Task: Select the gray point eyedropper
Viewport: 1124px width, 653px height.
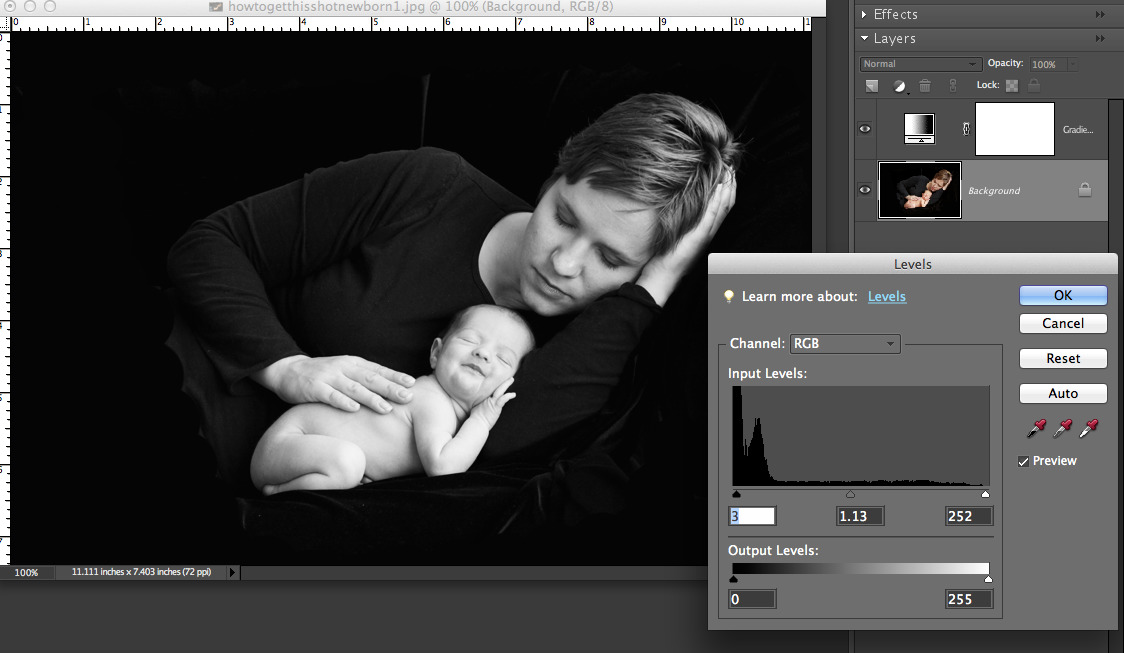Action: [x=1063, y=429]
